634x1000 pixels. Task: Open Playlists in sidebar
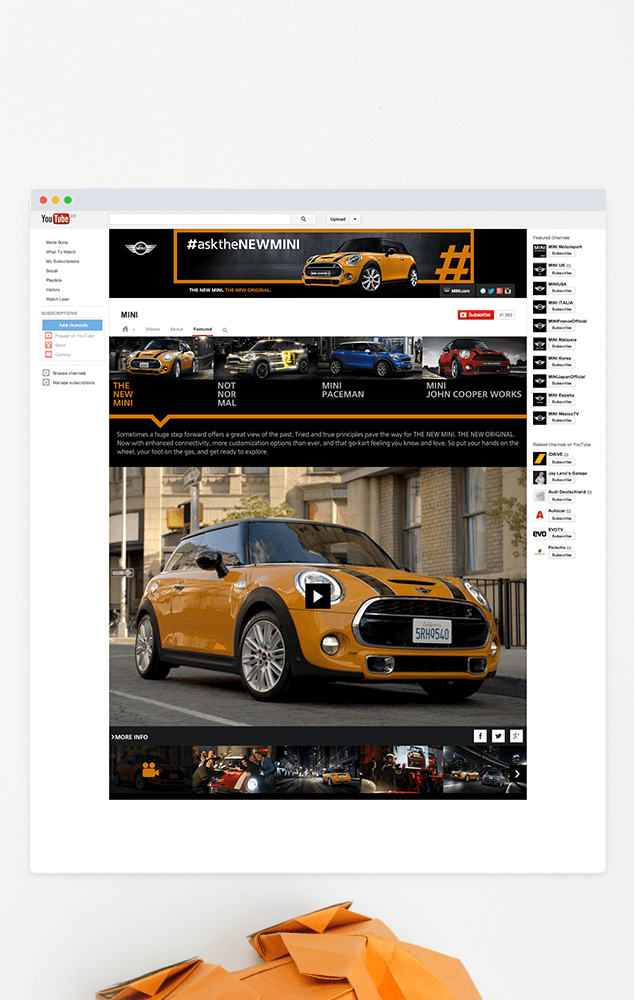click(x=54, y=280)
